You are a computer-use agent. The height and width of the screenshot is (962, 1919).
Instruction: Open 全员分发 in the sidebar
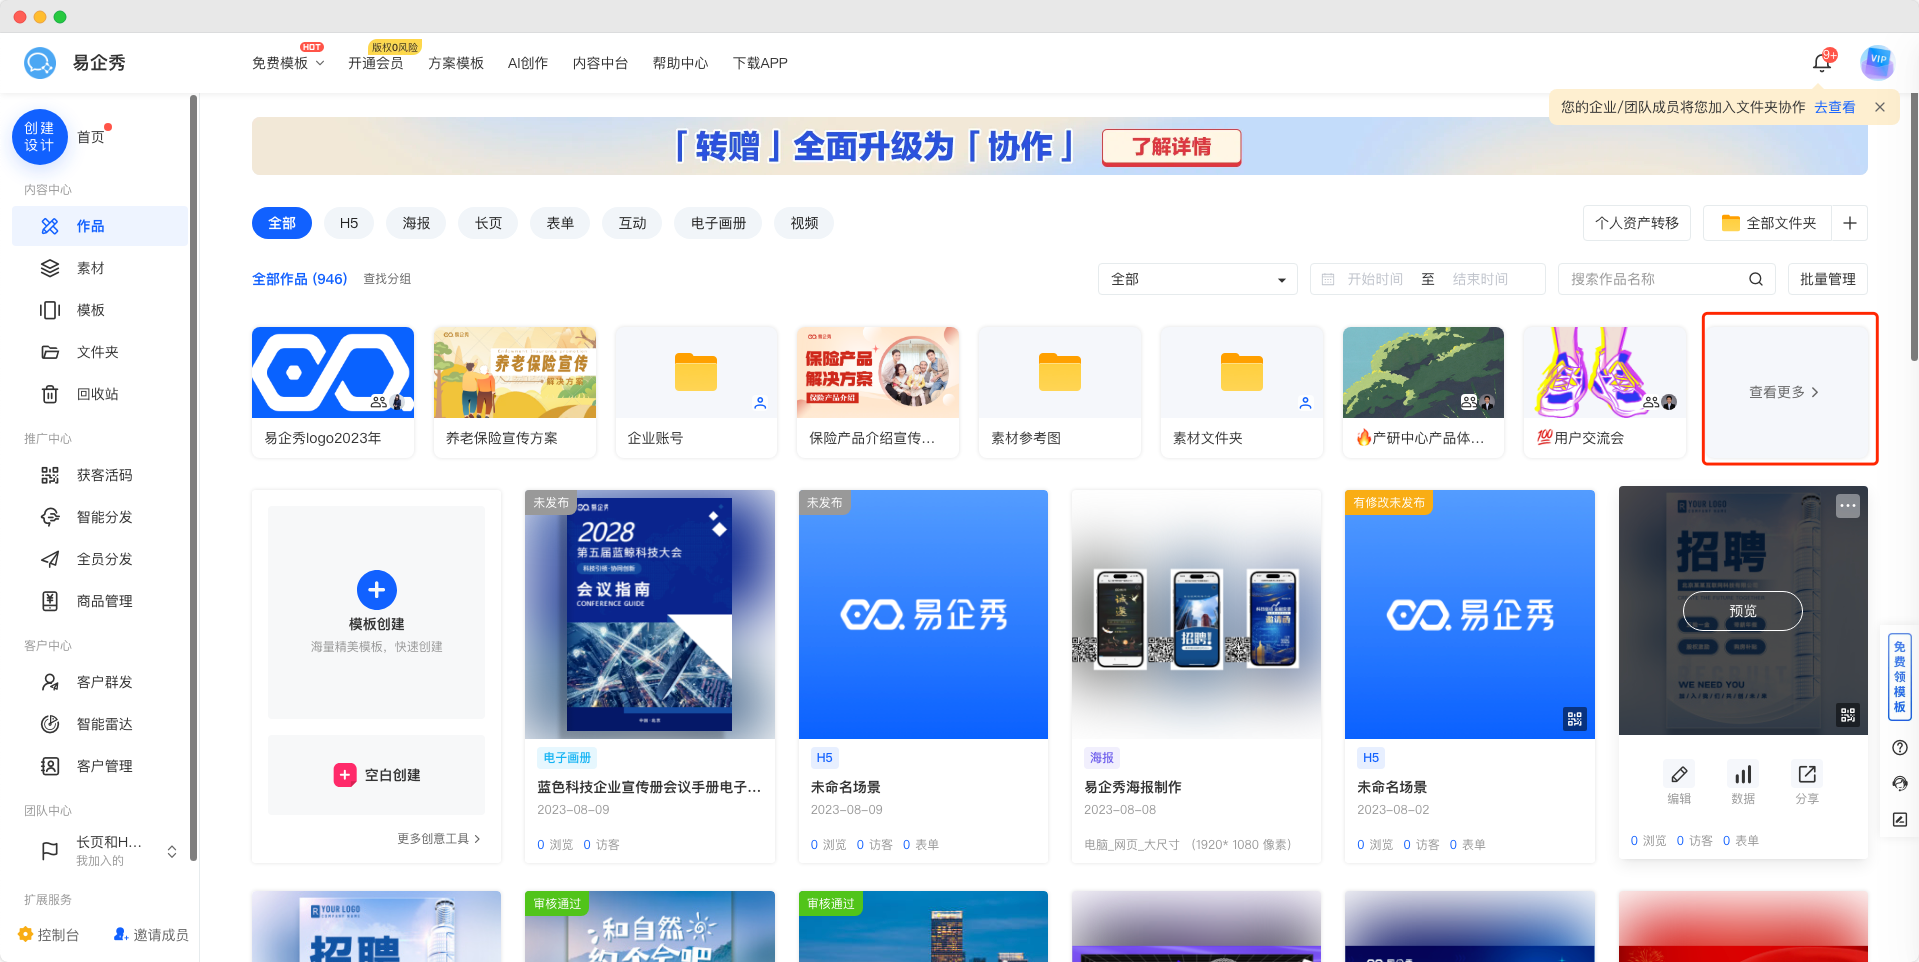tap(100, 559)
